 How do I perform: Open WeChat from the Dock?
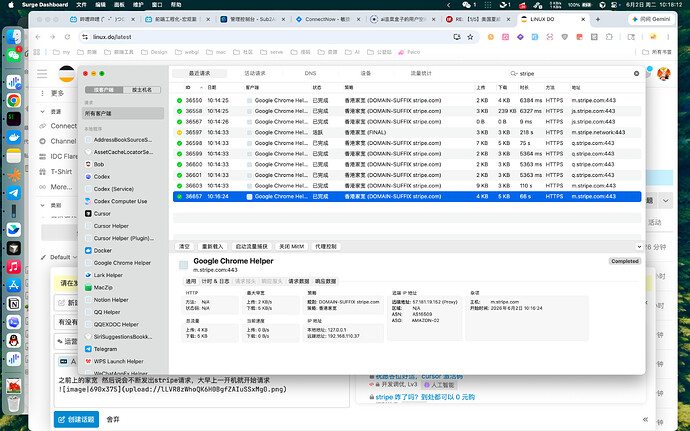pos(14,55)
